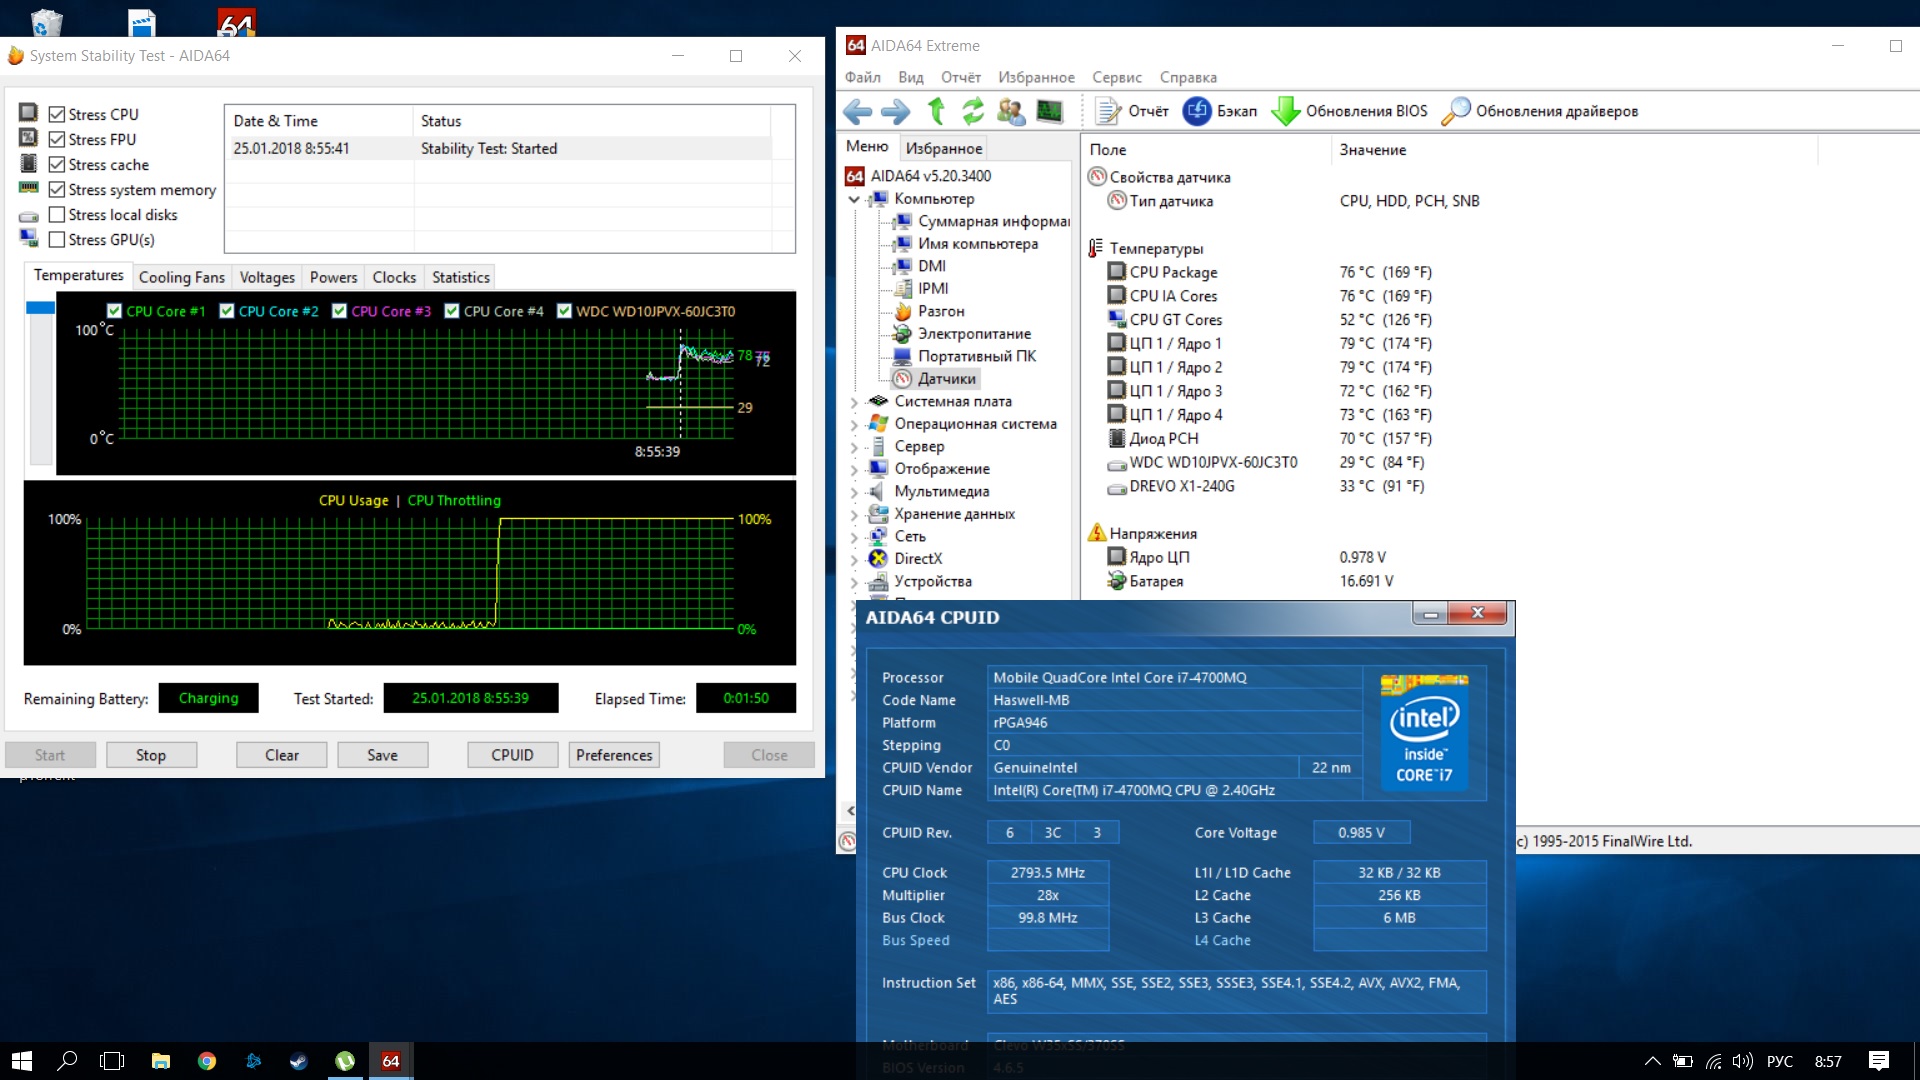The image size is (1920, 1080).
Task: Expand the Отображение tree node
Action: pyautogui.click(x=854, y=469)
